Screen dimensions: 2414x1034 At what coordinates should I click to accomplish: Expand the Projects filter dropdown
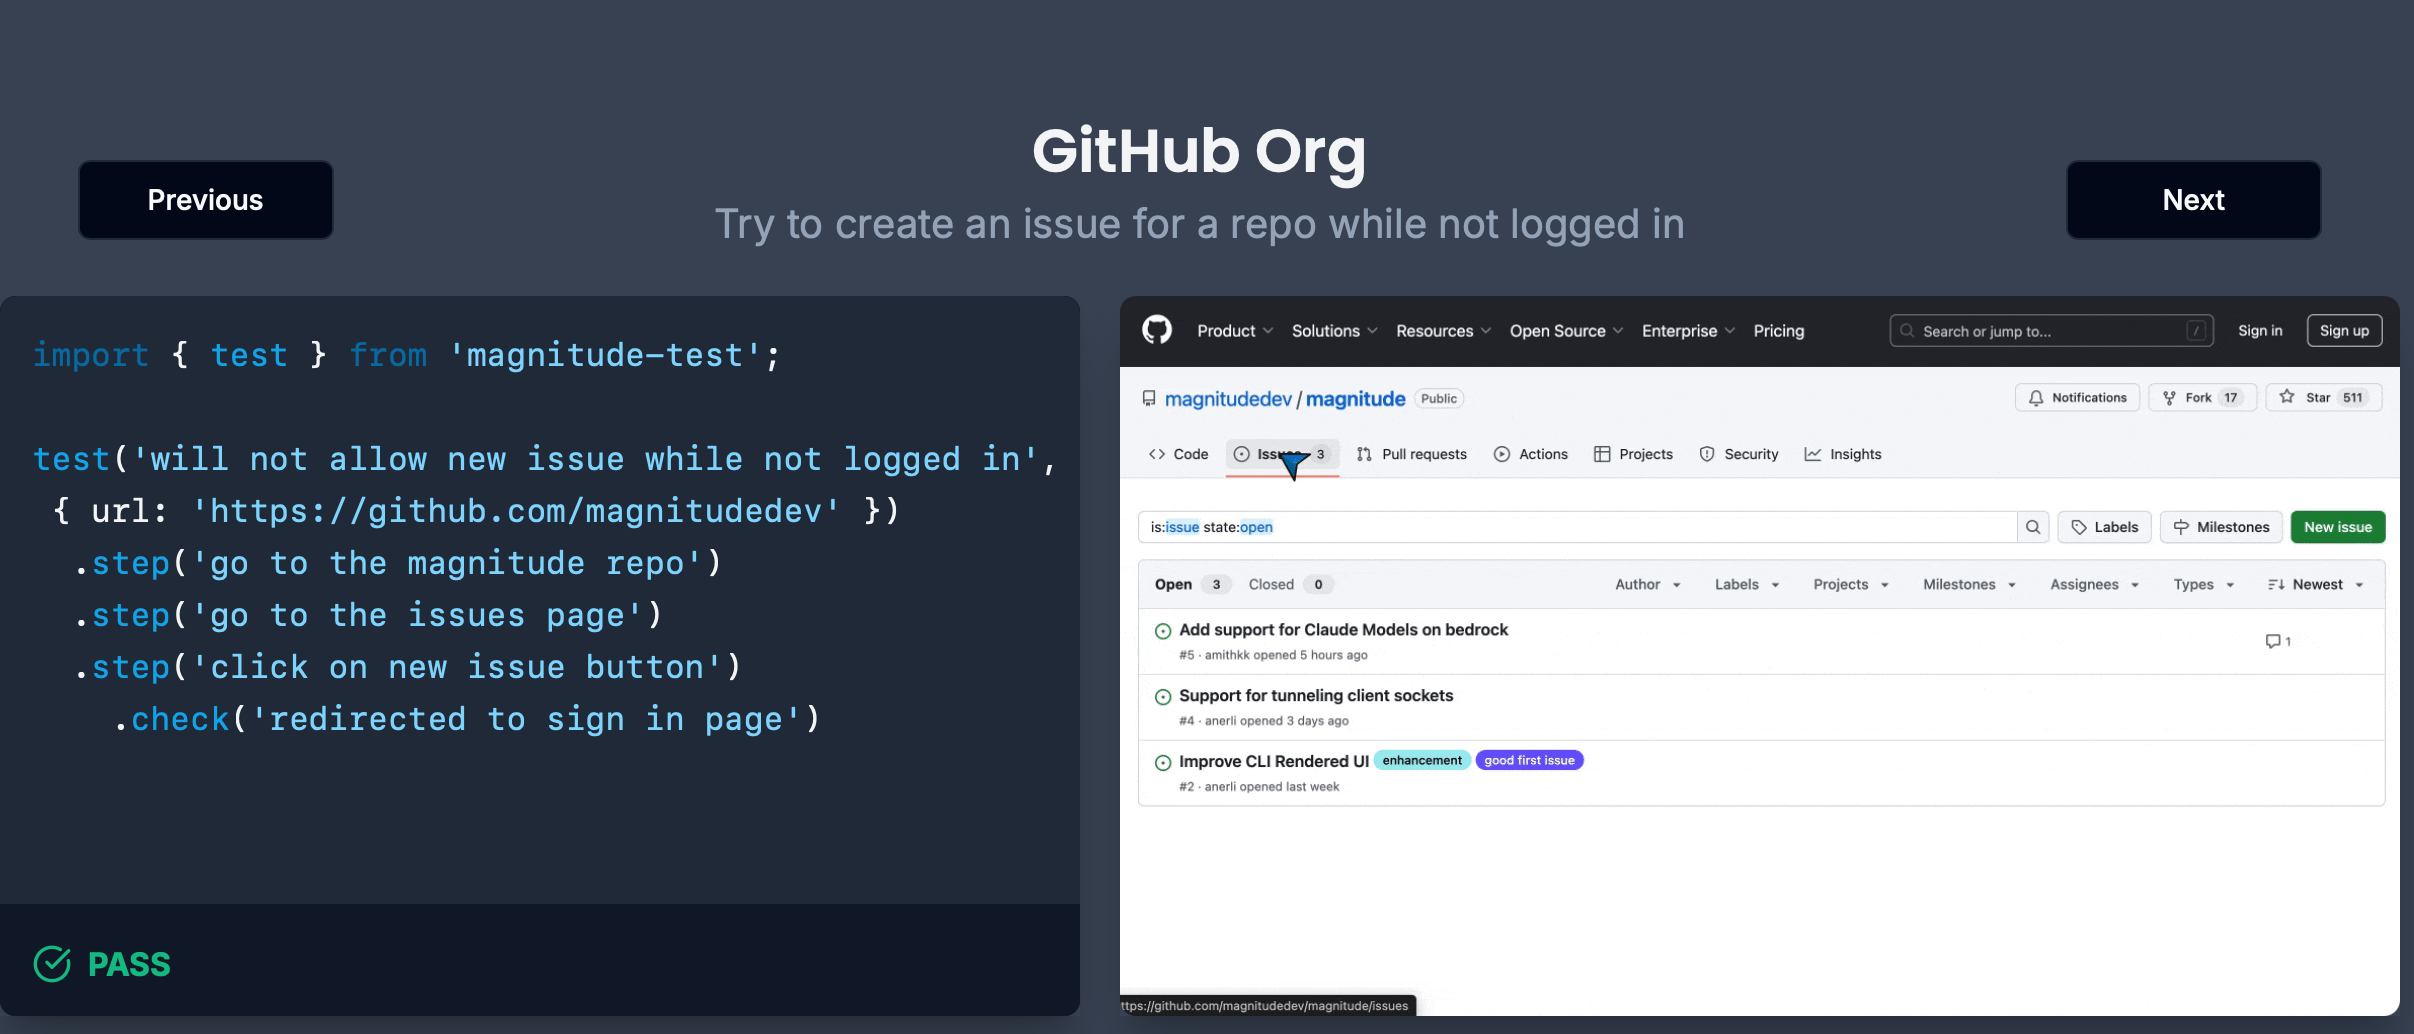(x=1851, y=585)
